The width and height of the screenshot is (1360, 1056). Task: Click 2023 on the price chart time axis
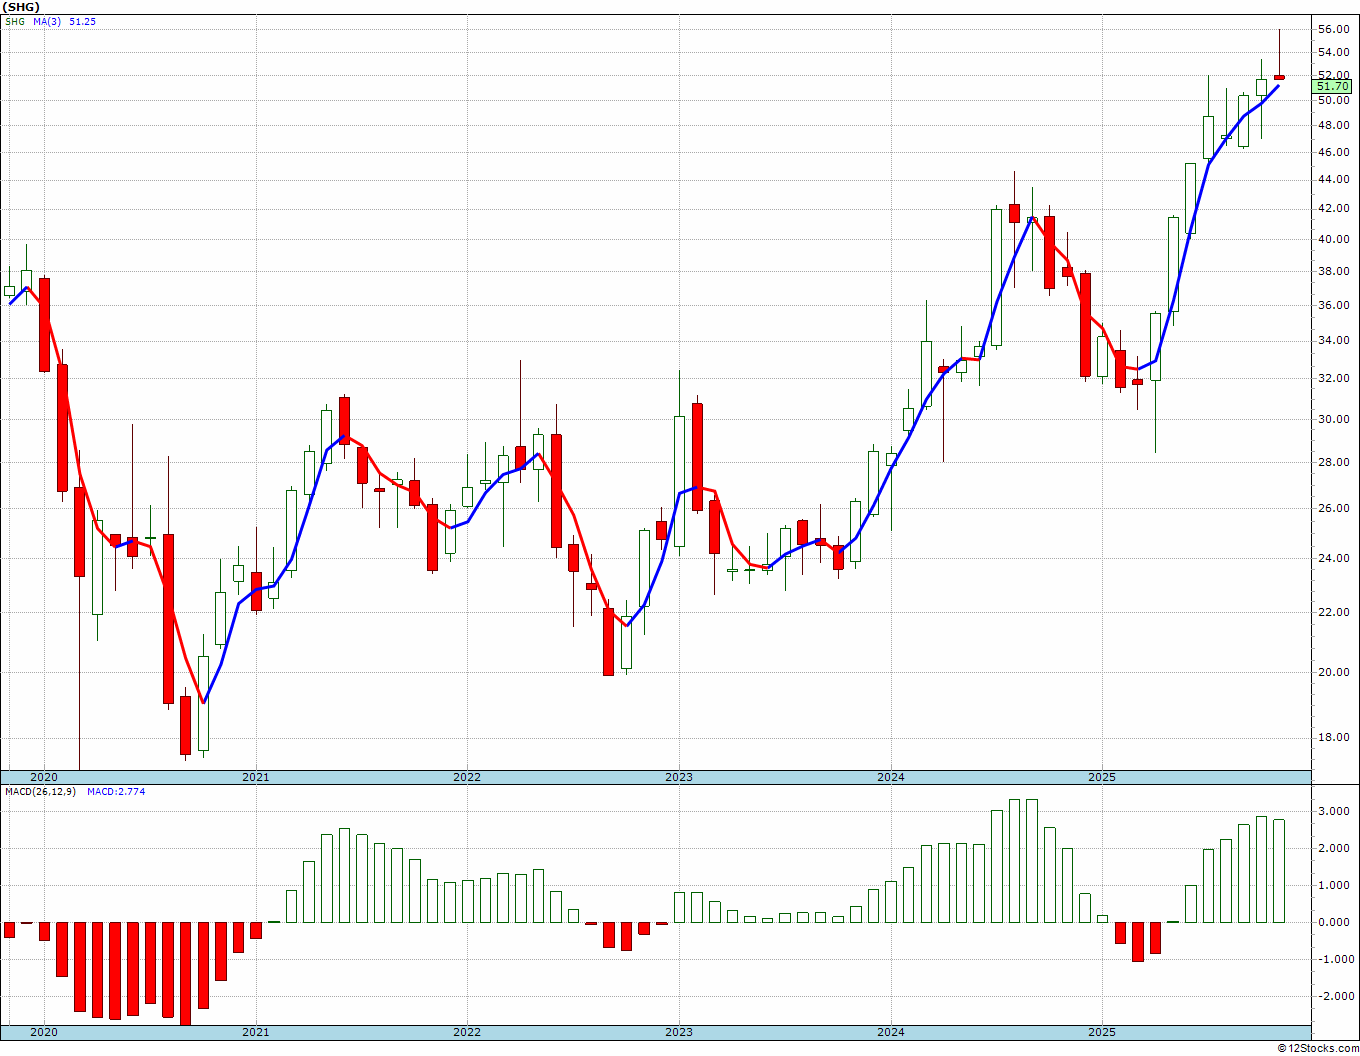[x=679, y=777]
